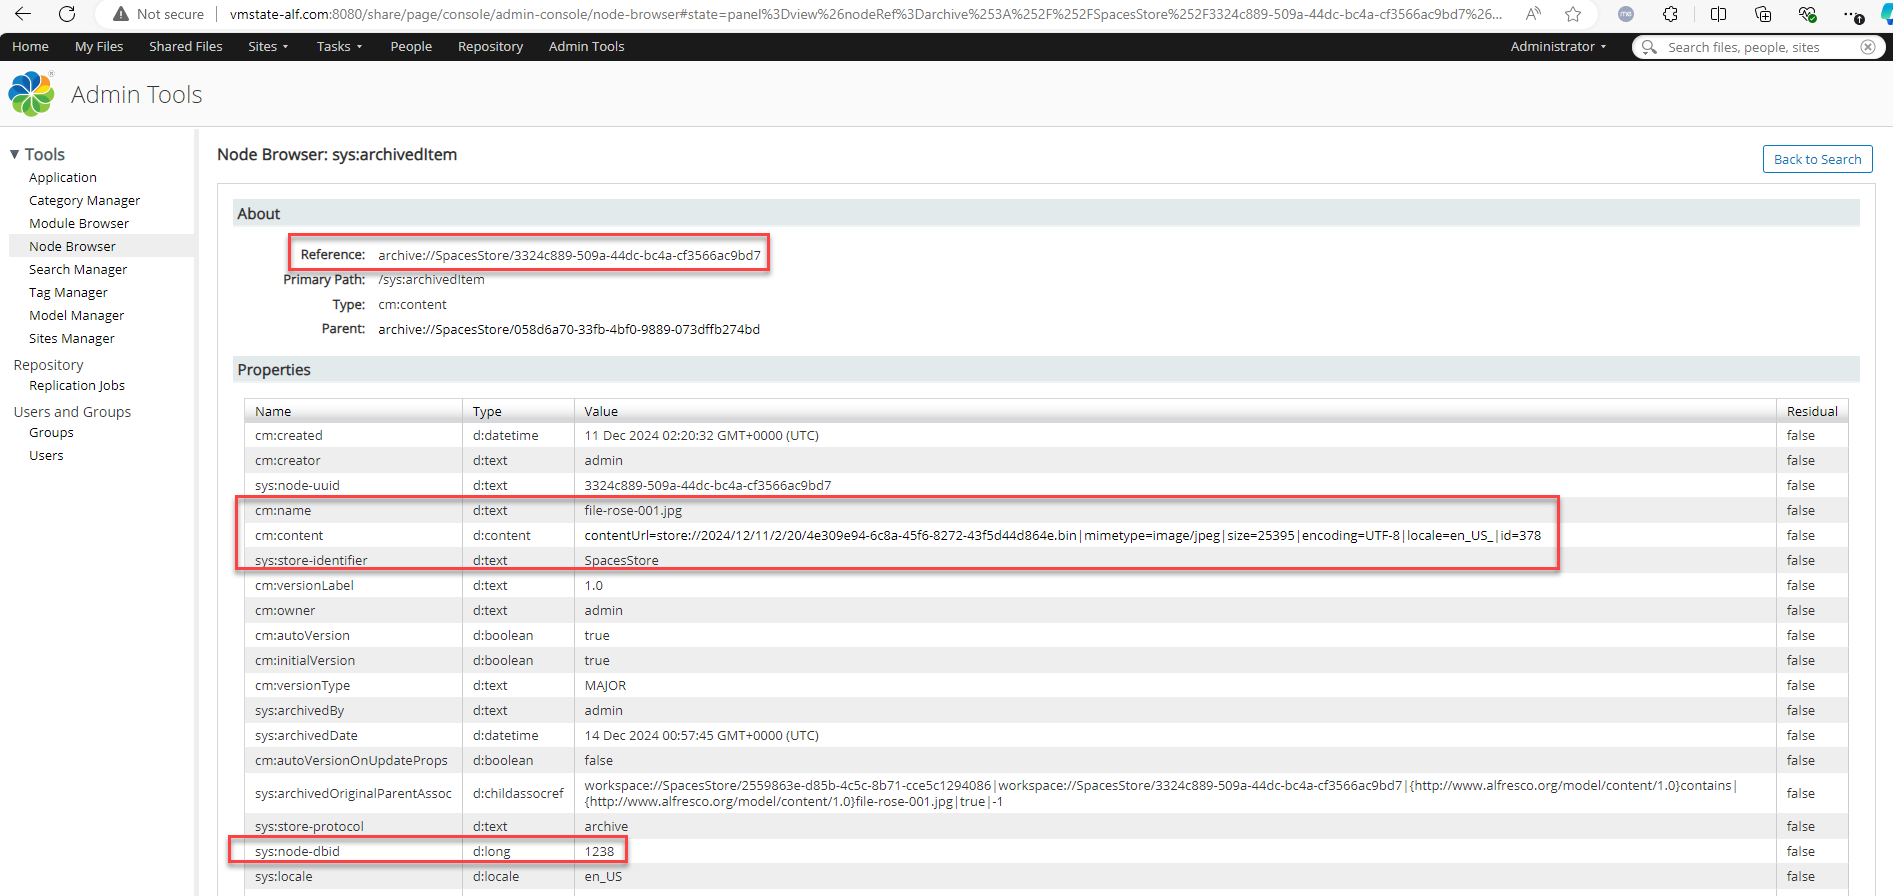Reload the page with refresh icon
Screen dimensions: 1893x896
click(x=67, y=14)
